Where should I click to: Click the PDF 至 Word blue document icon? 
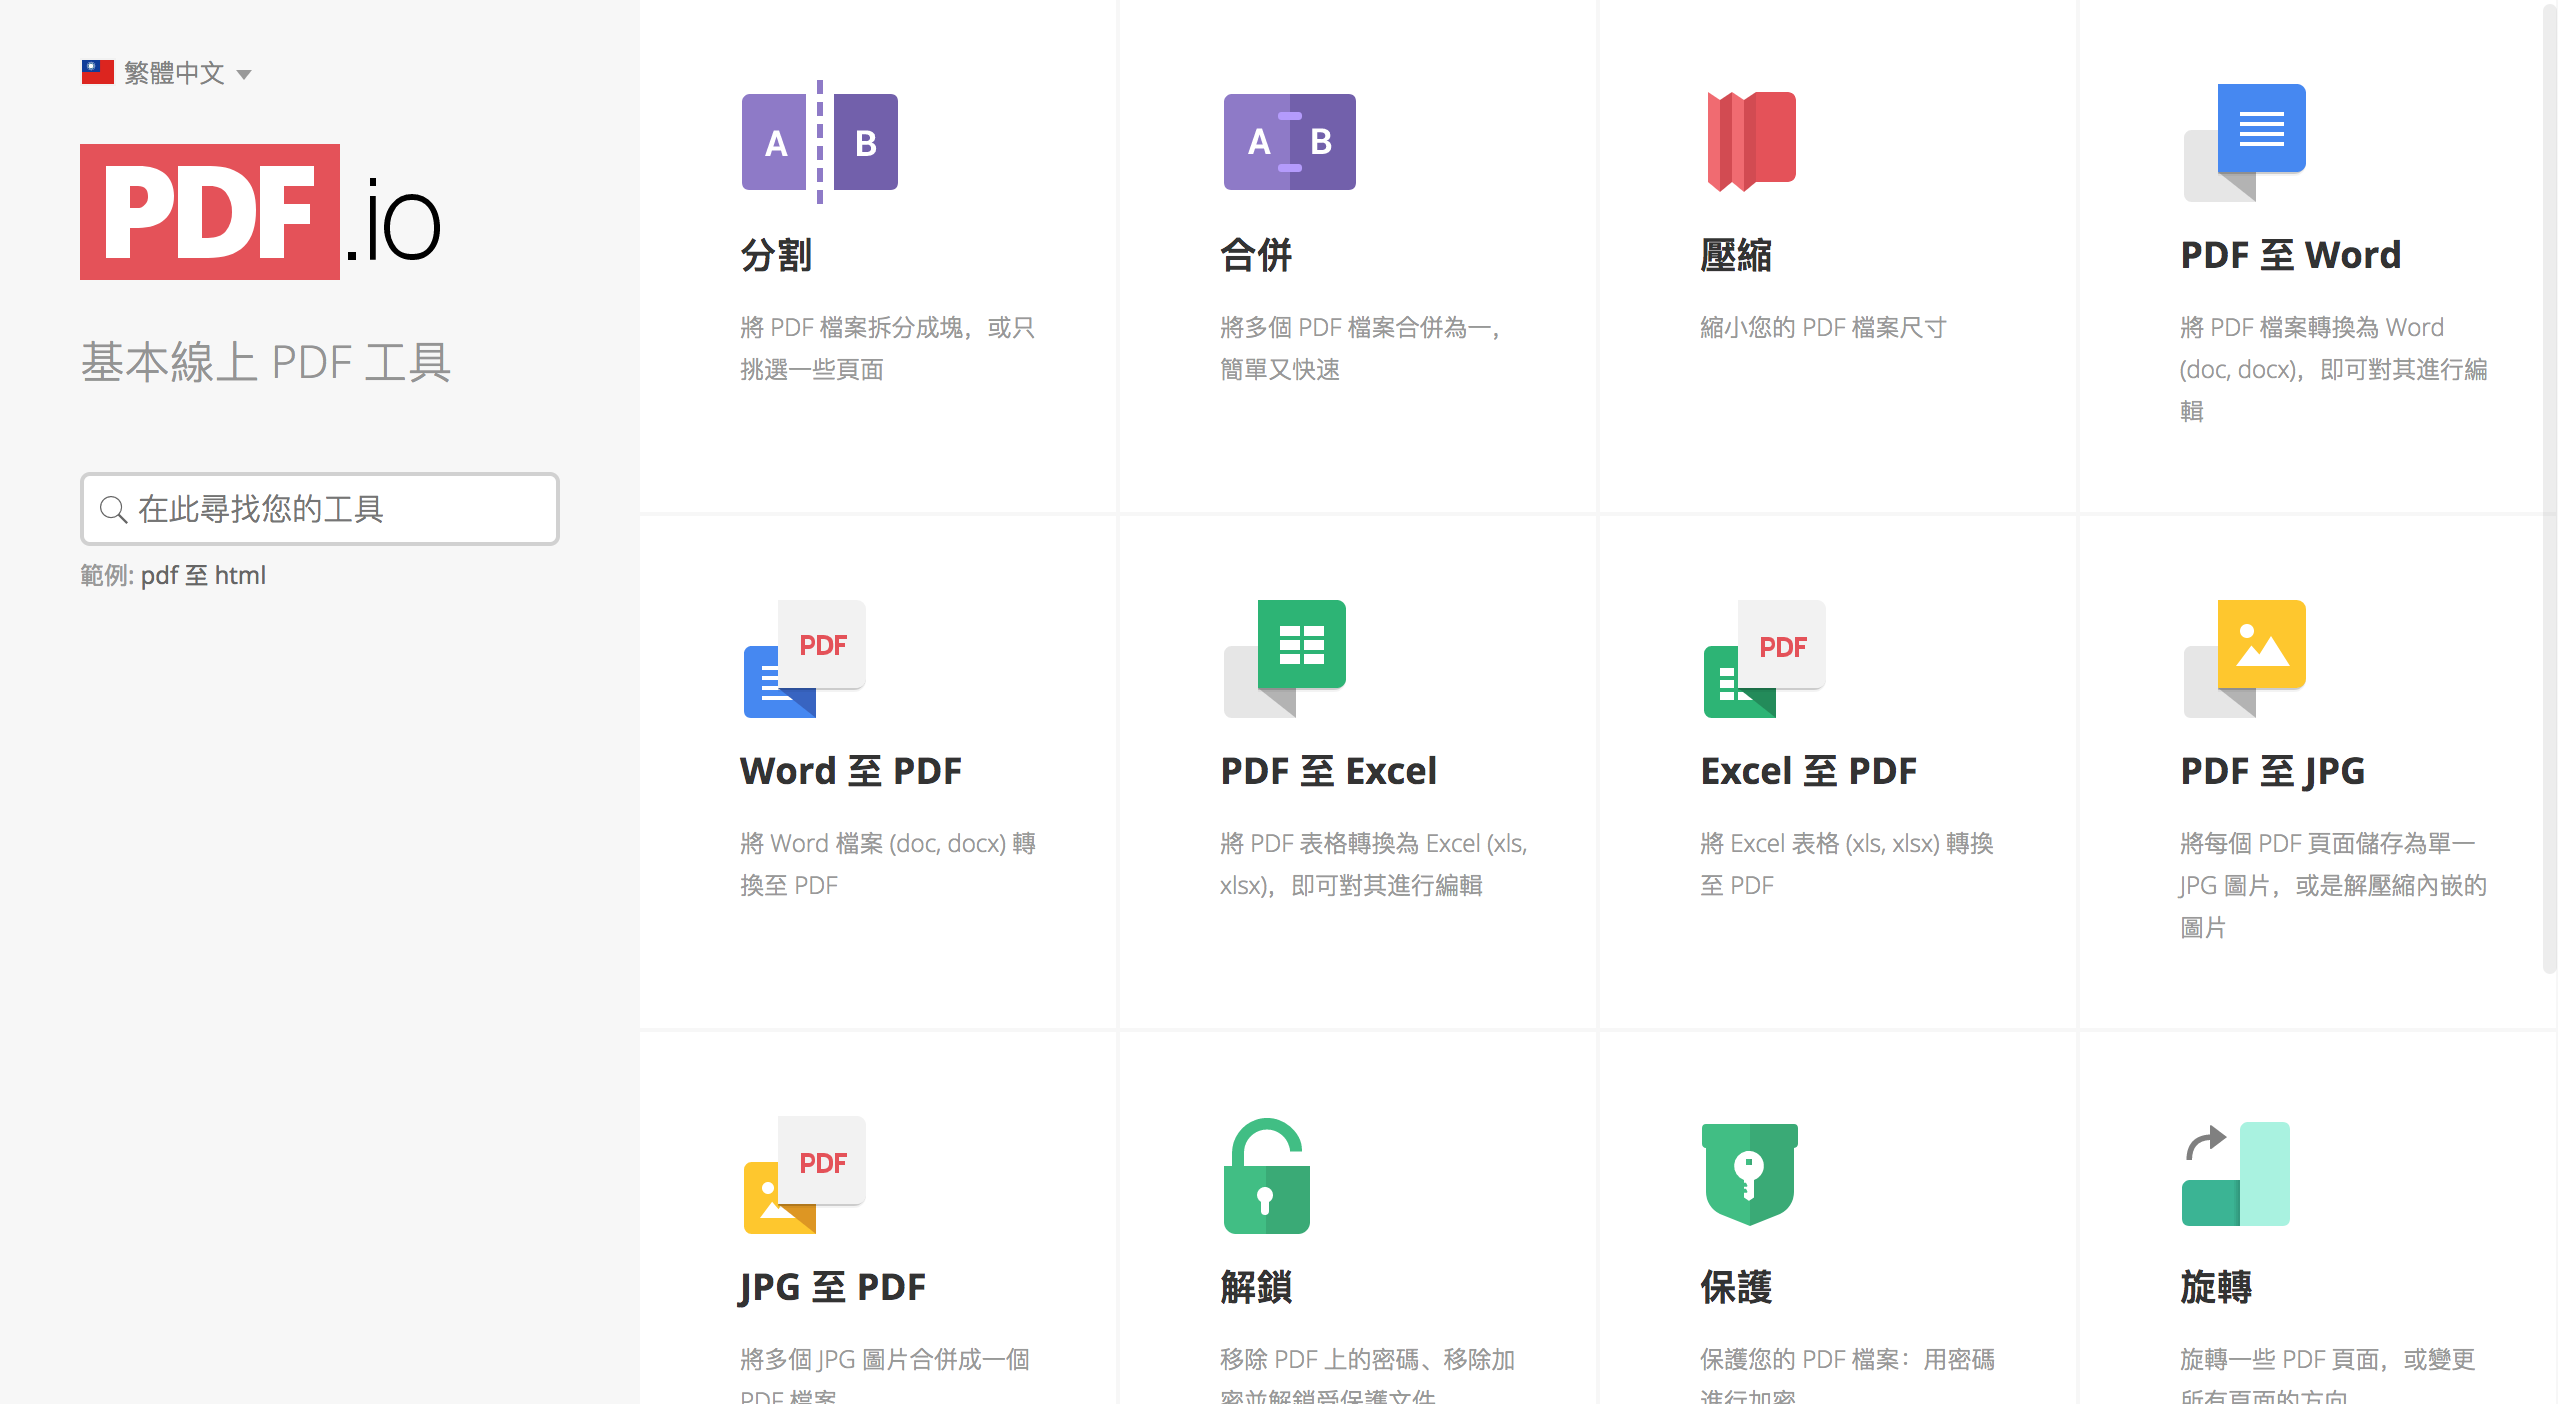pyautogui.click(x=2245, y=142)
